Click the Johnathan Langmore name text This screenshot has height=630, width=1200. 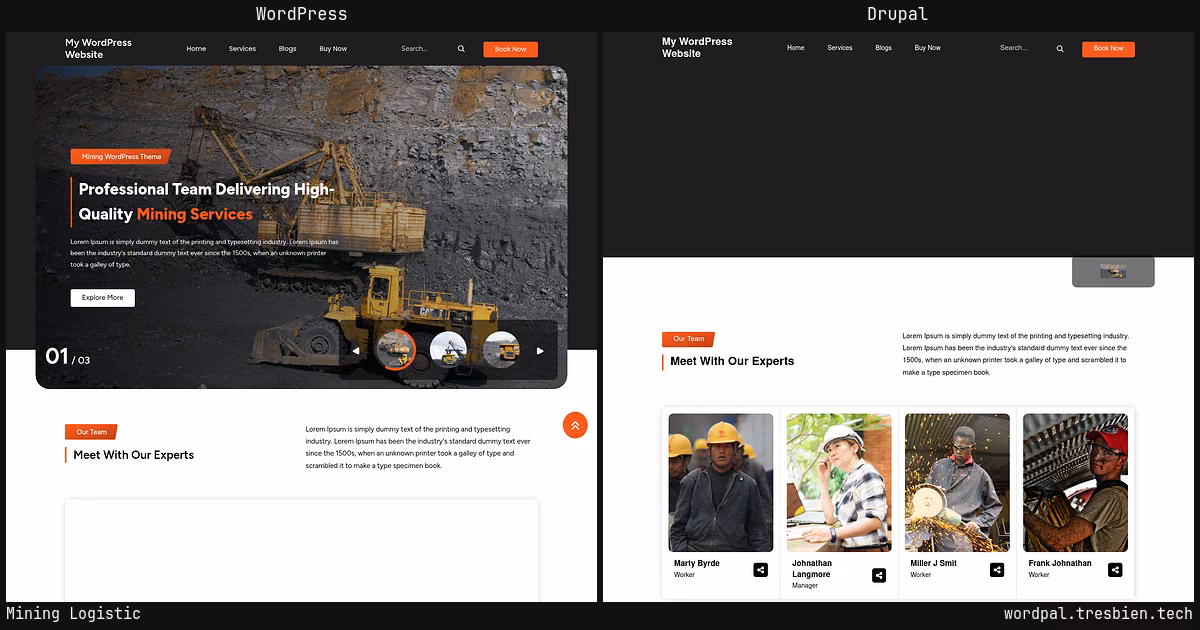coord(812,569)
